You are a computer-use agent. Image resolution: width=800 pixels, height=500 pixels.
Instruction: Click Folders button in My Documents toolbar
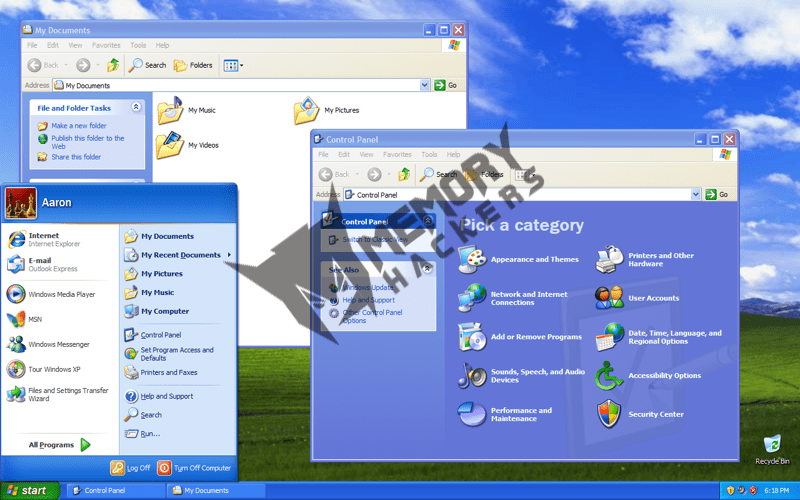[x=193, y=65]
